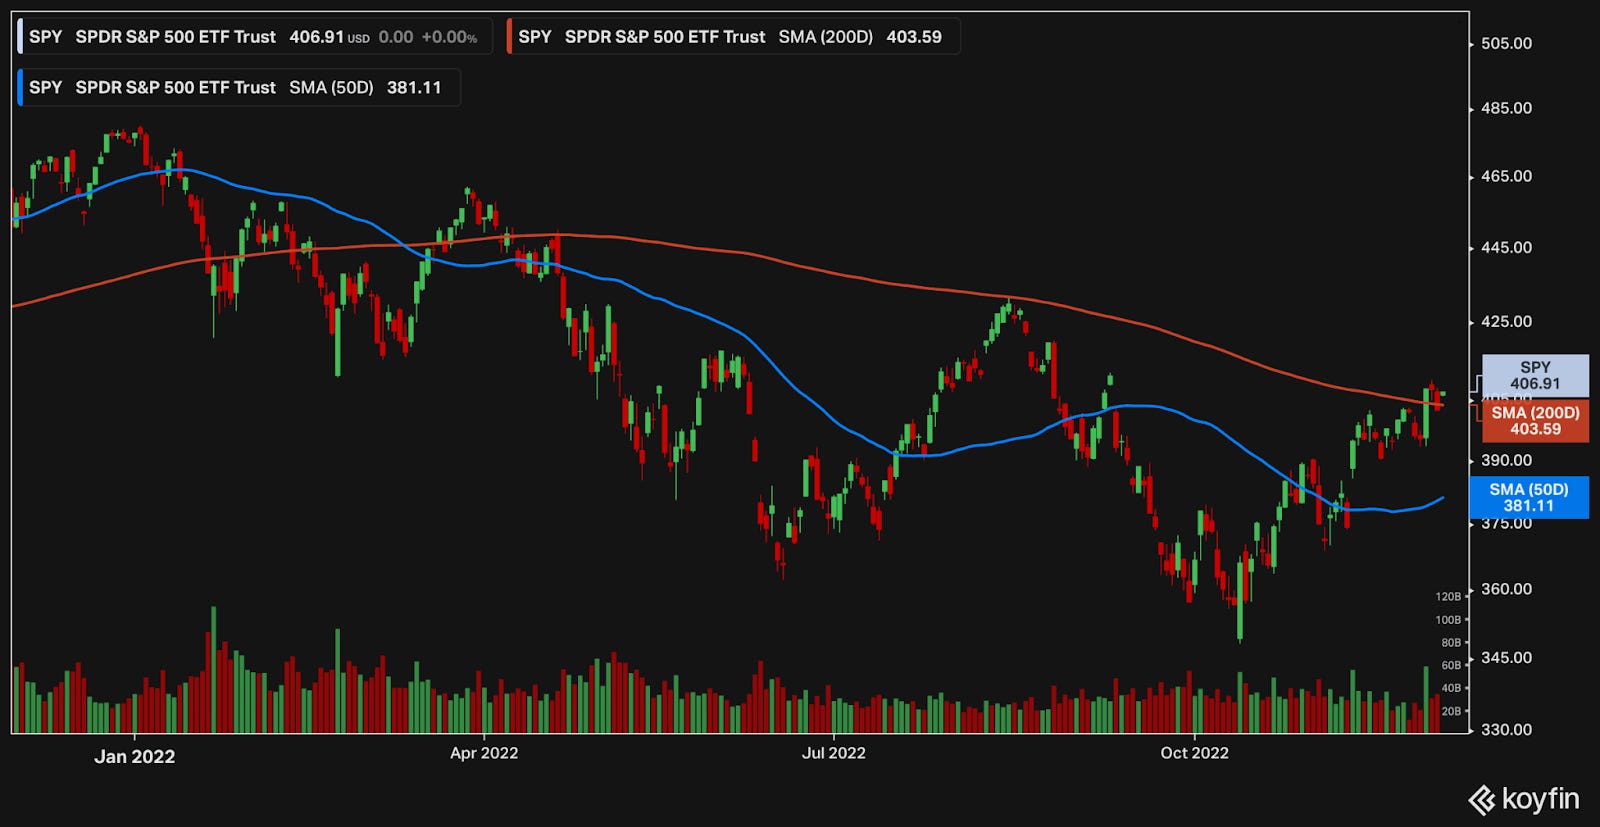Click the 485.00 price axis label

(x=1506, y=108)
